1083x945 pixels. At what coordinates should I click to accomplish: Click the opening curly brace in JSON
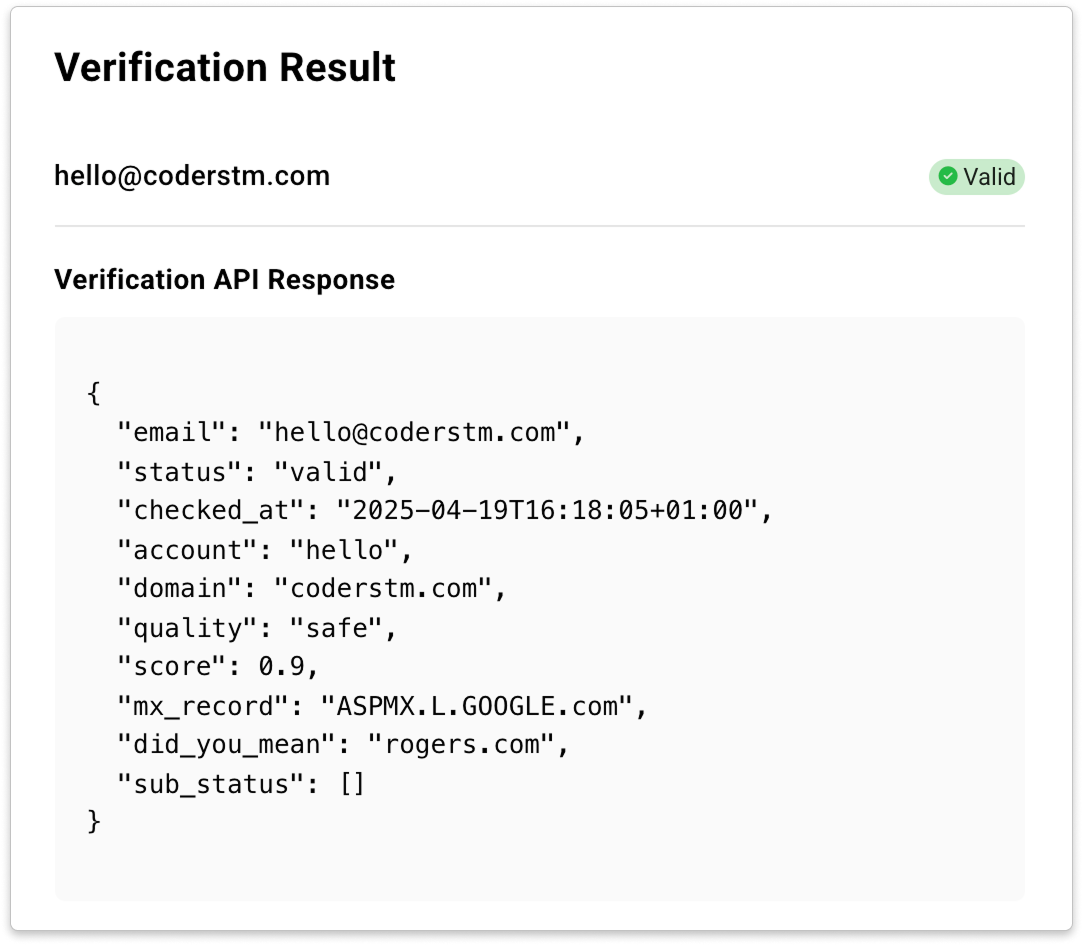95,393
